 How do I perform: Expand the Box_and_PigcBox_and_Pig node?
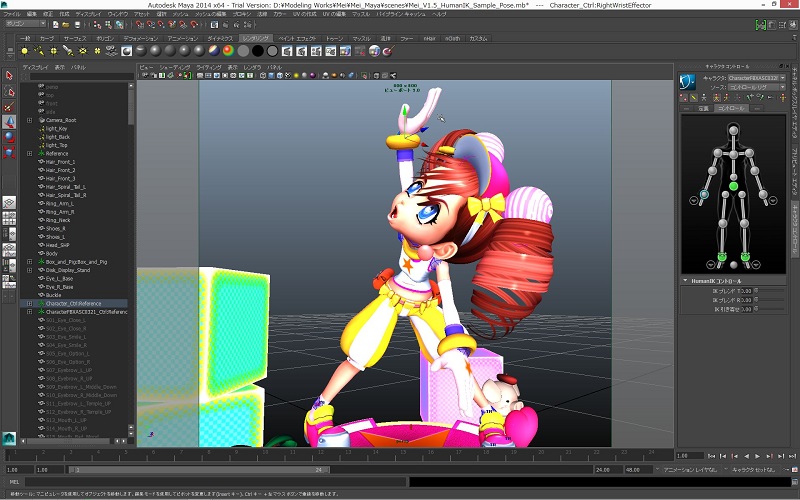[x=30, y=262]
